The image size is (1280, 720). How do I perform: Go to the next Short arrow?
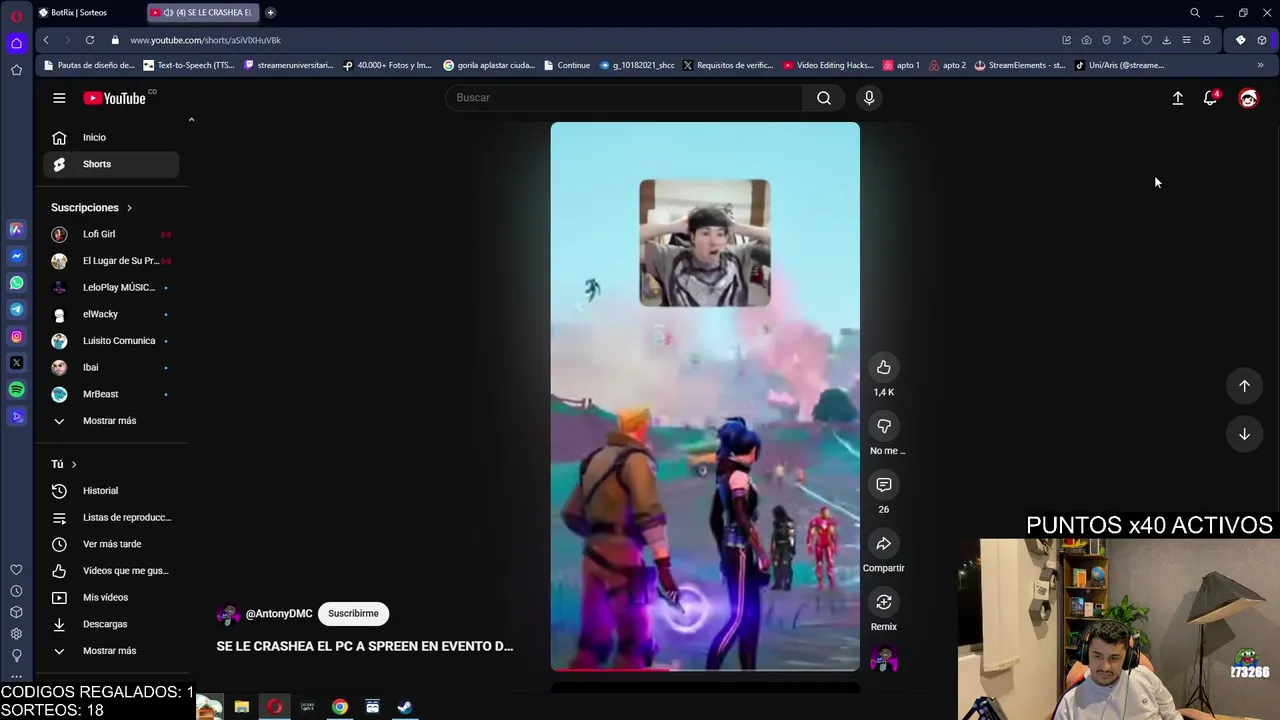[x=1244, y=434]
